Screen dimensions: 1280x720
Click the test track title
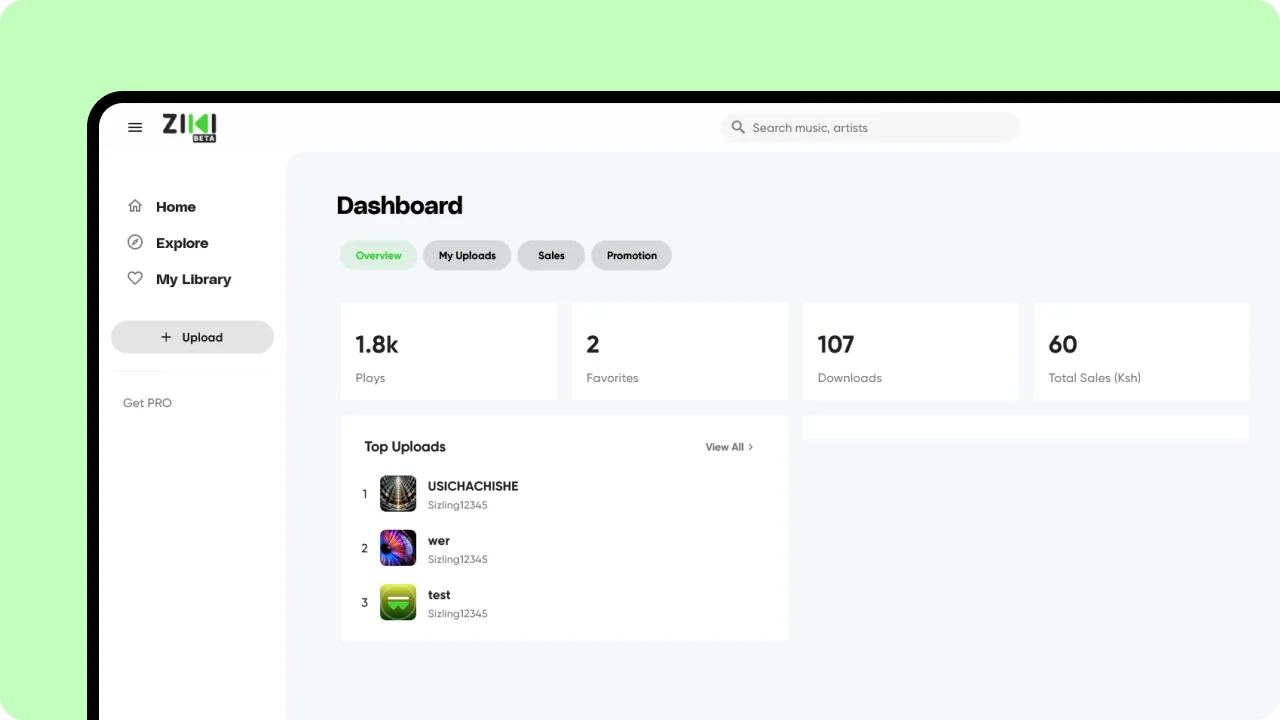click(x=439, y=594)
